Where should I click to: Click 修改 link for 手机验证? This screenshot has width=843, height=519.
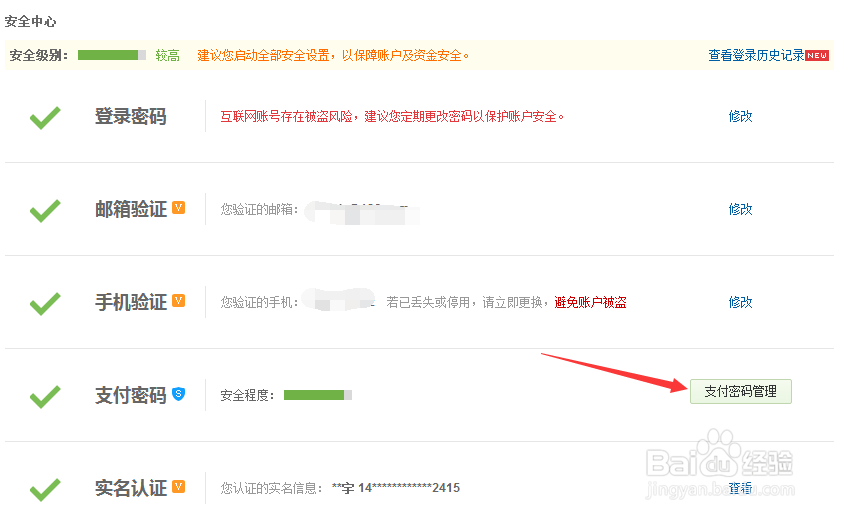[740, 302]
